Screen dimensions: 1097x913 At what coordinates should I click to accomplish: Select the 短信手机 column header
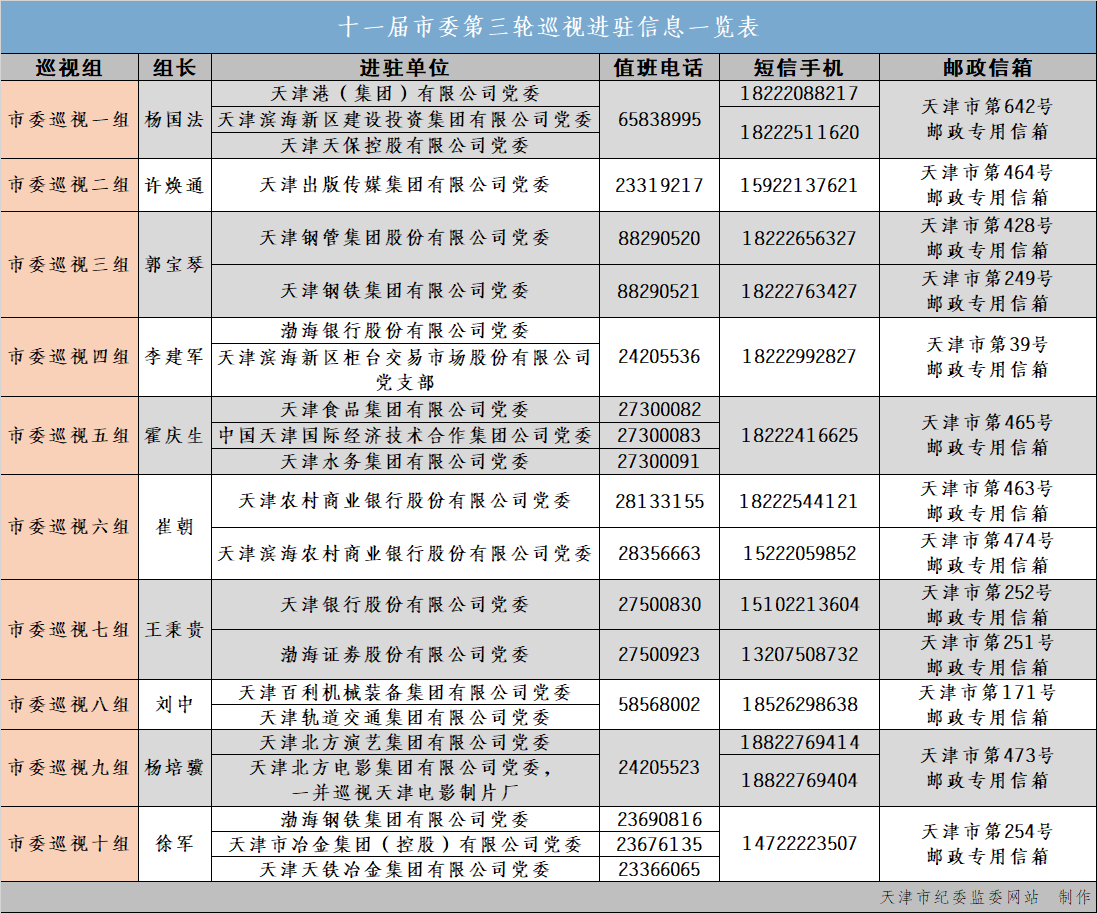coord(799,68)
